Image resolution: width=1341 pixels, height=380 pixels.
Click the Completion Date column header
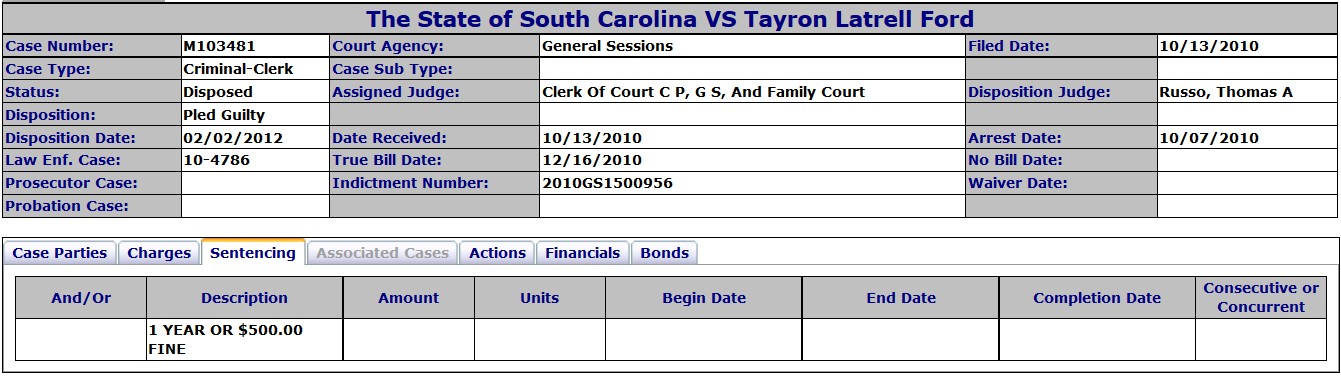coord(1097,298)
